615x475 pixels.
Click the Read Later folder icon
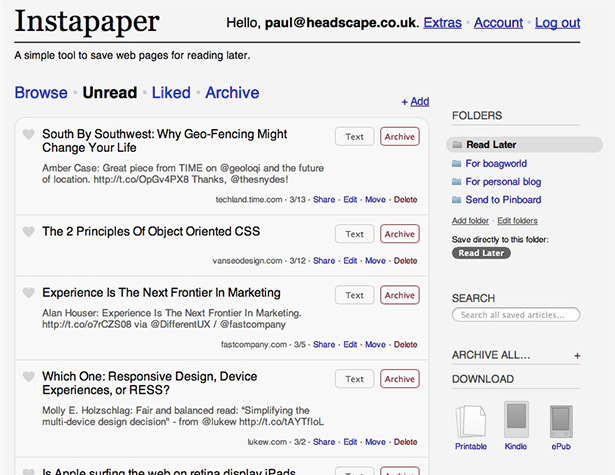click(457, 145)
